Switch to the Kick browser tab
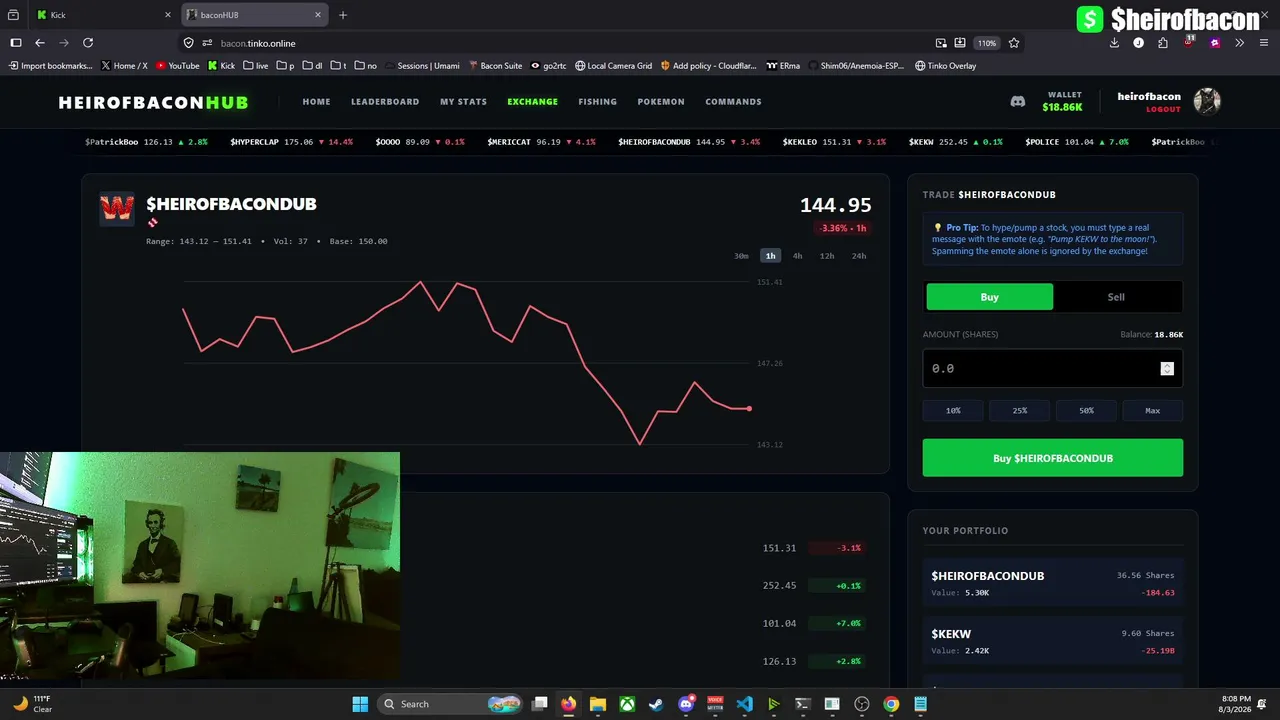The image size is (1280, 720). (103, 15)
